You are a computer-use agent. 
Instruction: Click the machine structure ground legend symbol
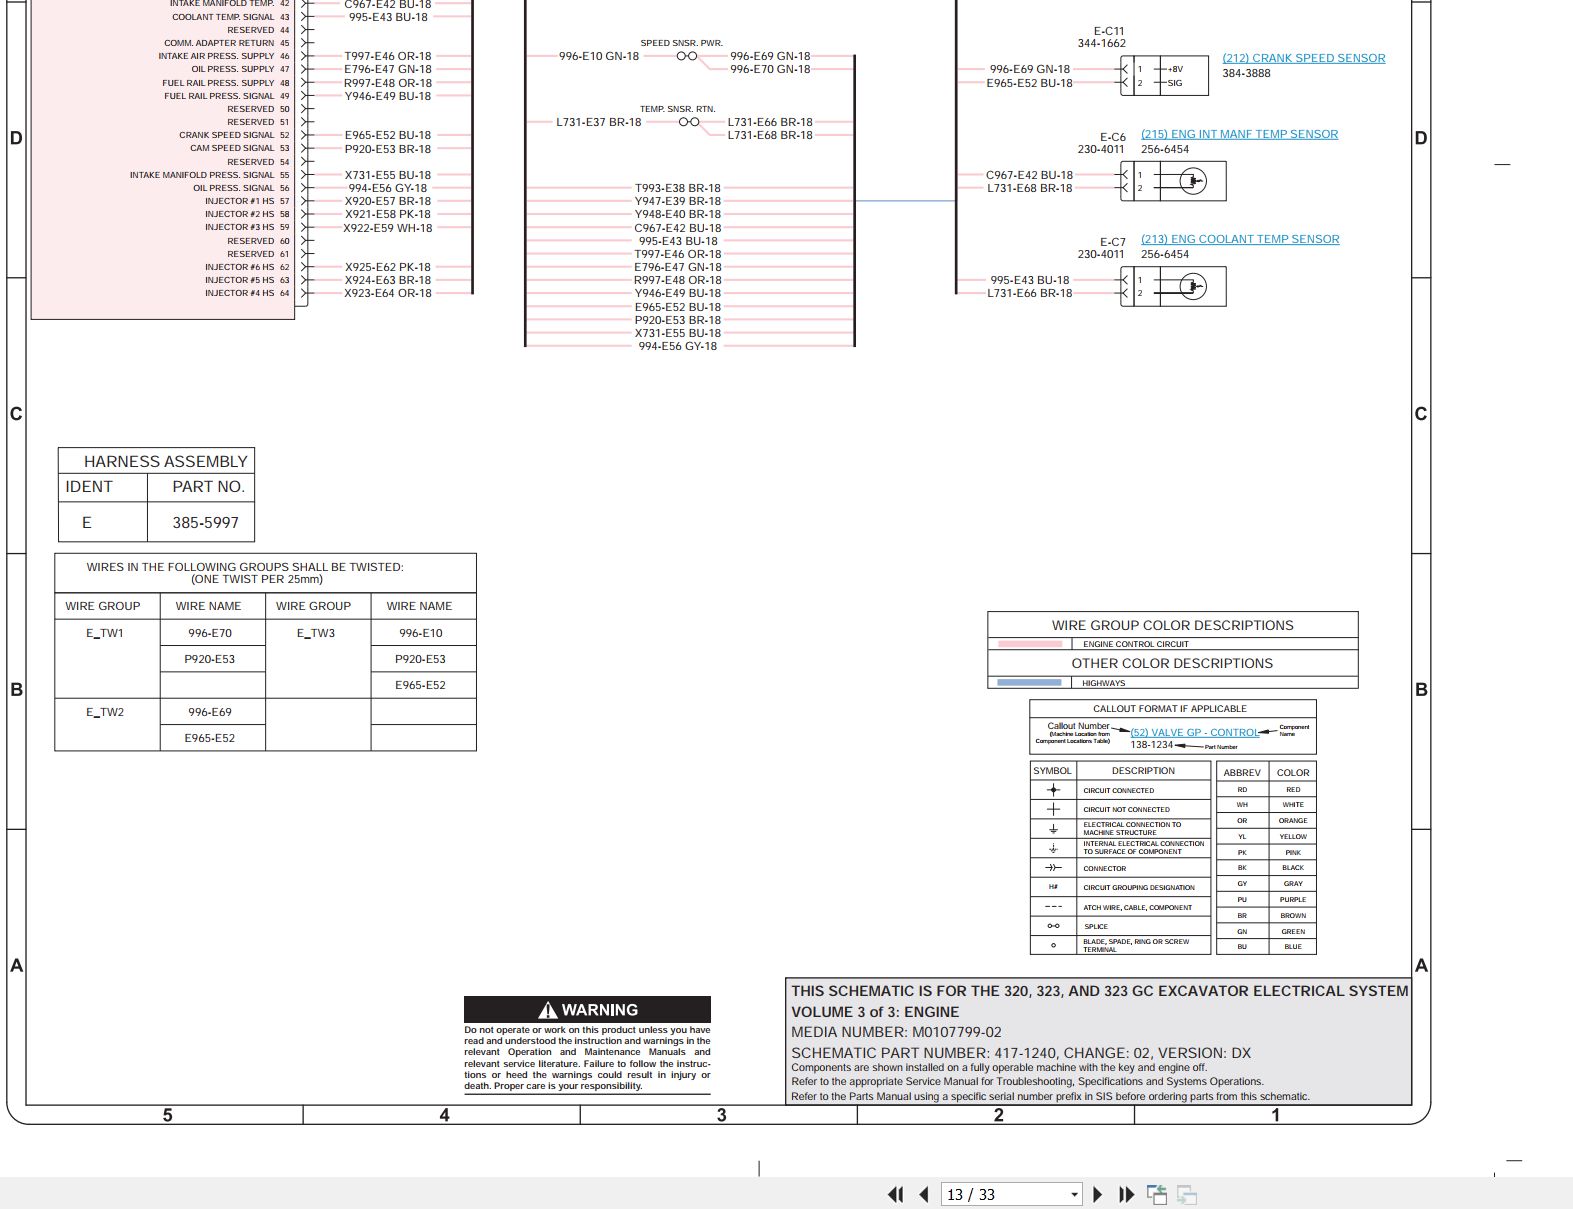(1053, 829)
